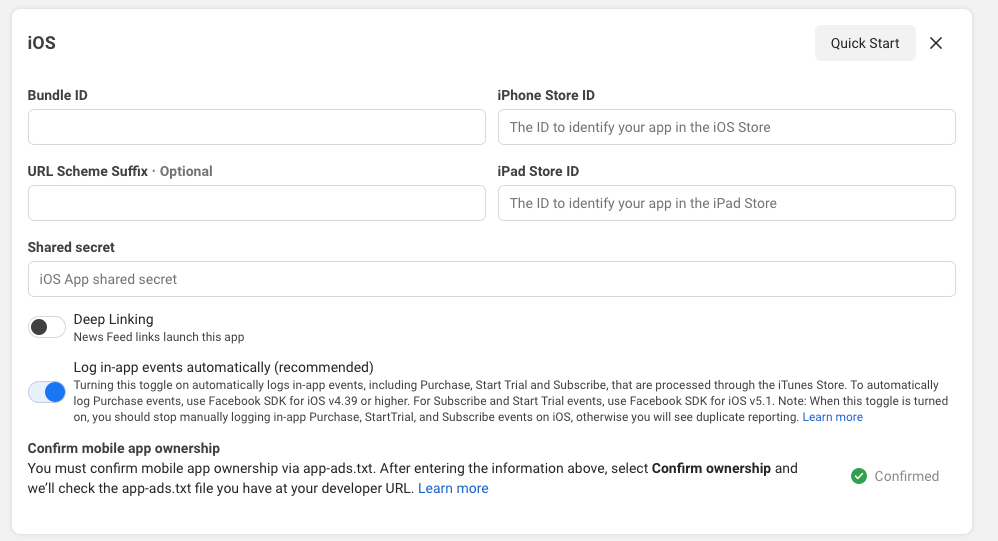Enable the Deep Linking toggle
The image size is (998, 541).
46,327
